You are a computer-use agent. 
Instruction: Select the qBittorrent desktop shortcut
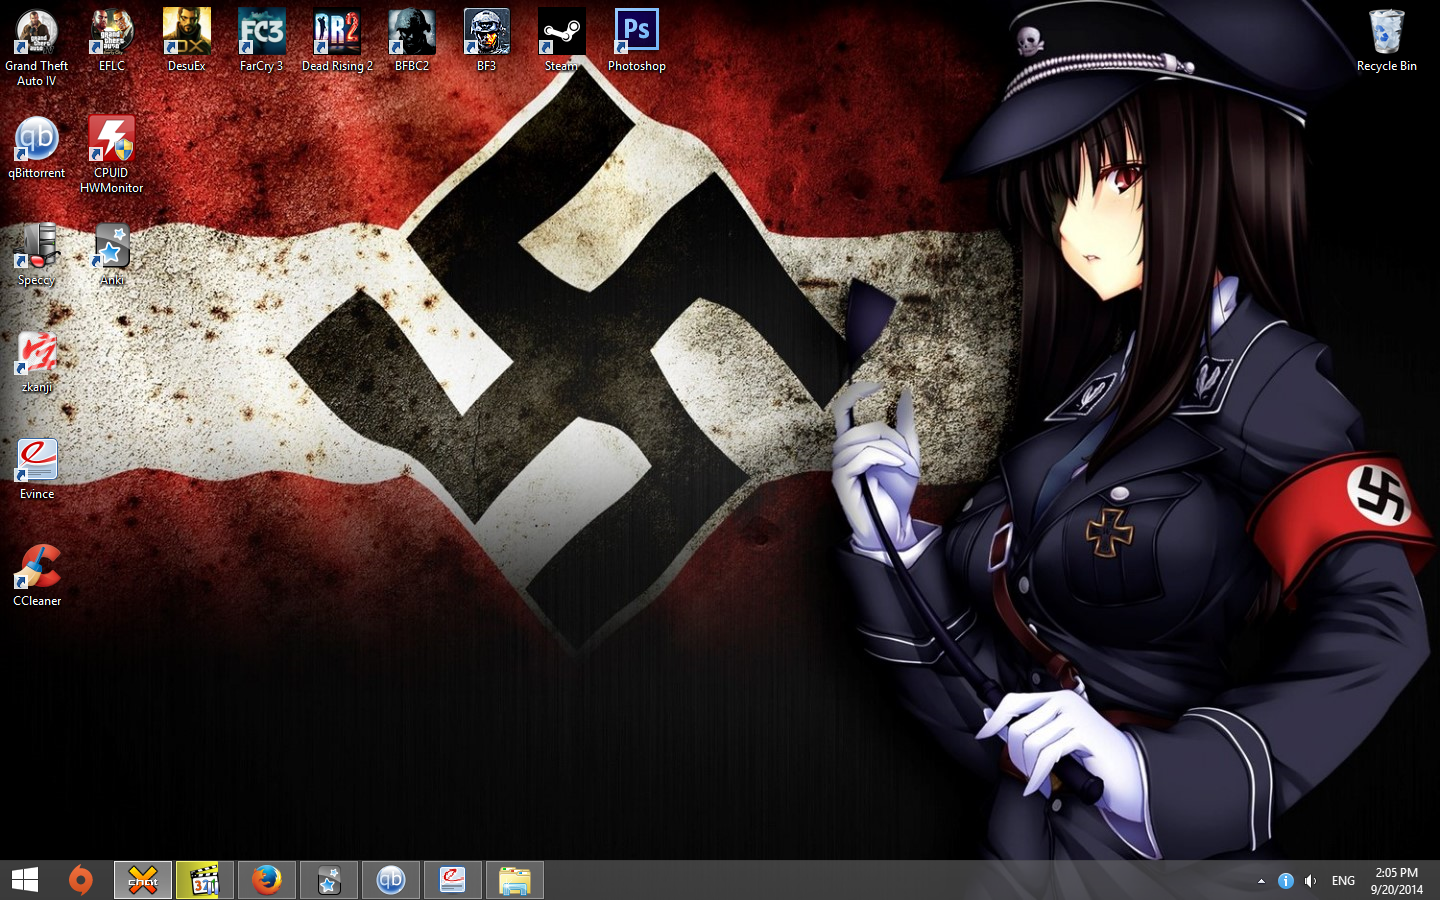pyautogui.click(x=37, y=148)
